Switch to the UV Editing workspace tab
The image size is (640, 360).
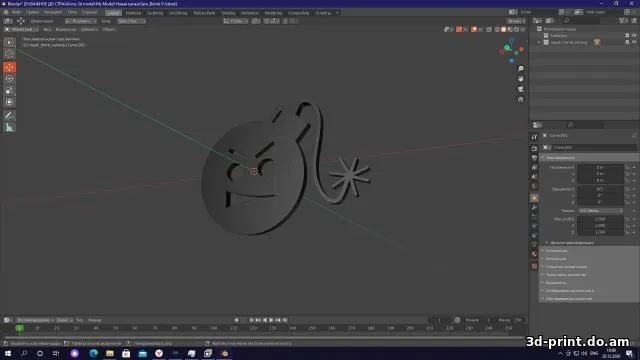pos(178,13)
